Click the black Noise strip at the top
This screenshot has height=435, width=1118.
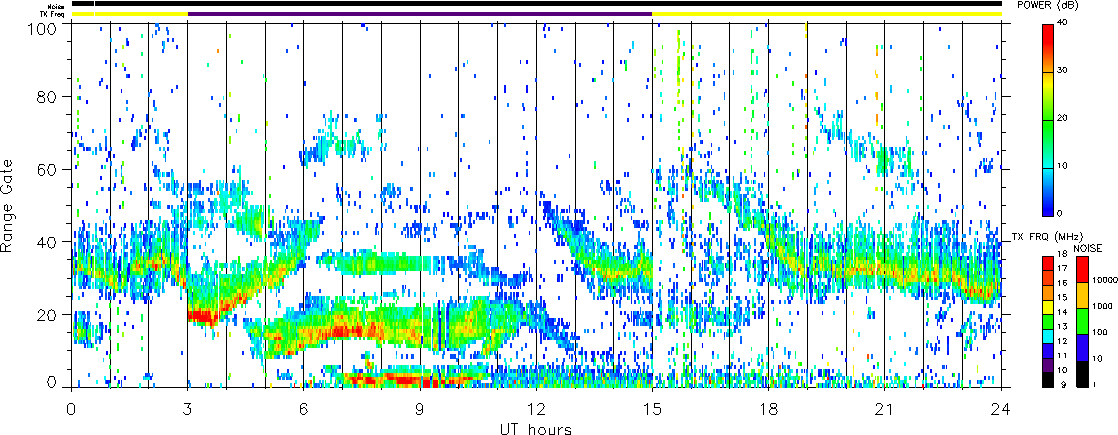tap(537, 4)
